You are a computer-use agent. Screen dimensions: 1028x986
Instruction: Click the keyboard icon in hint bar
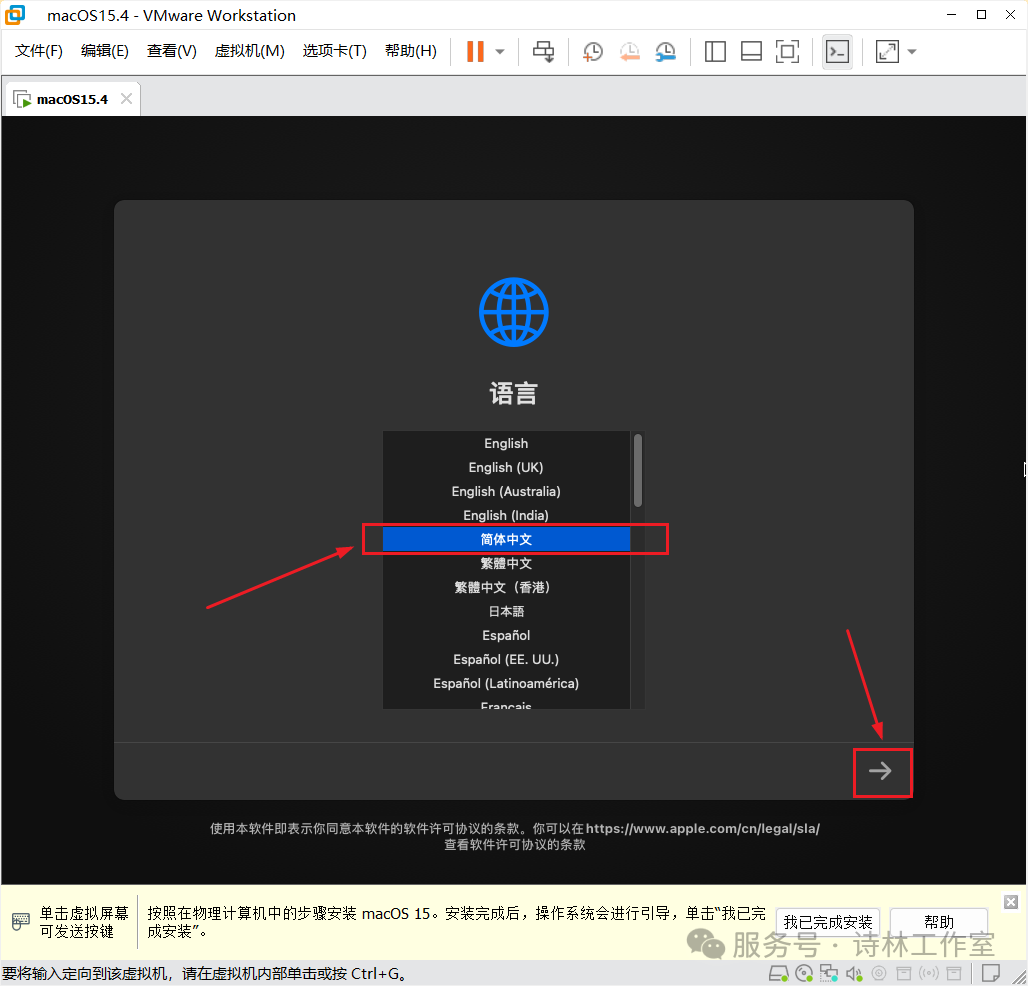click(x=21, y=922)
